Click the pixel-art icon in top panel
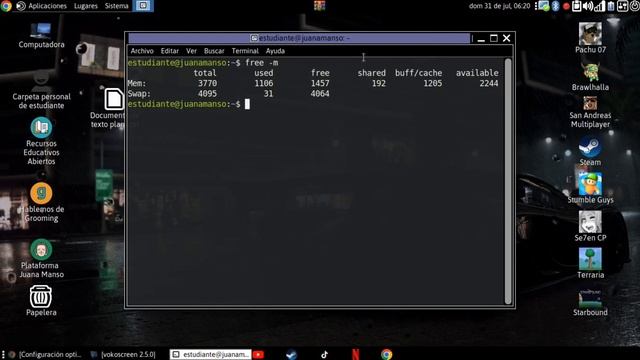The image size is (640, 360). pyautogui.click(x=320, y=5)
